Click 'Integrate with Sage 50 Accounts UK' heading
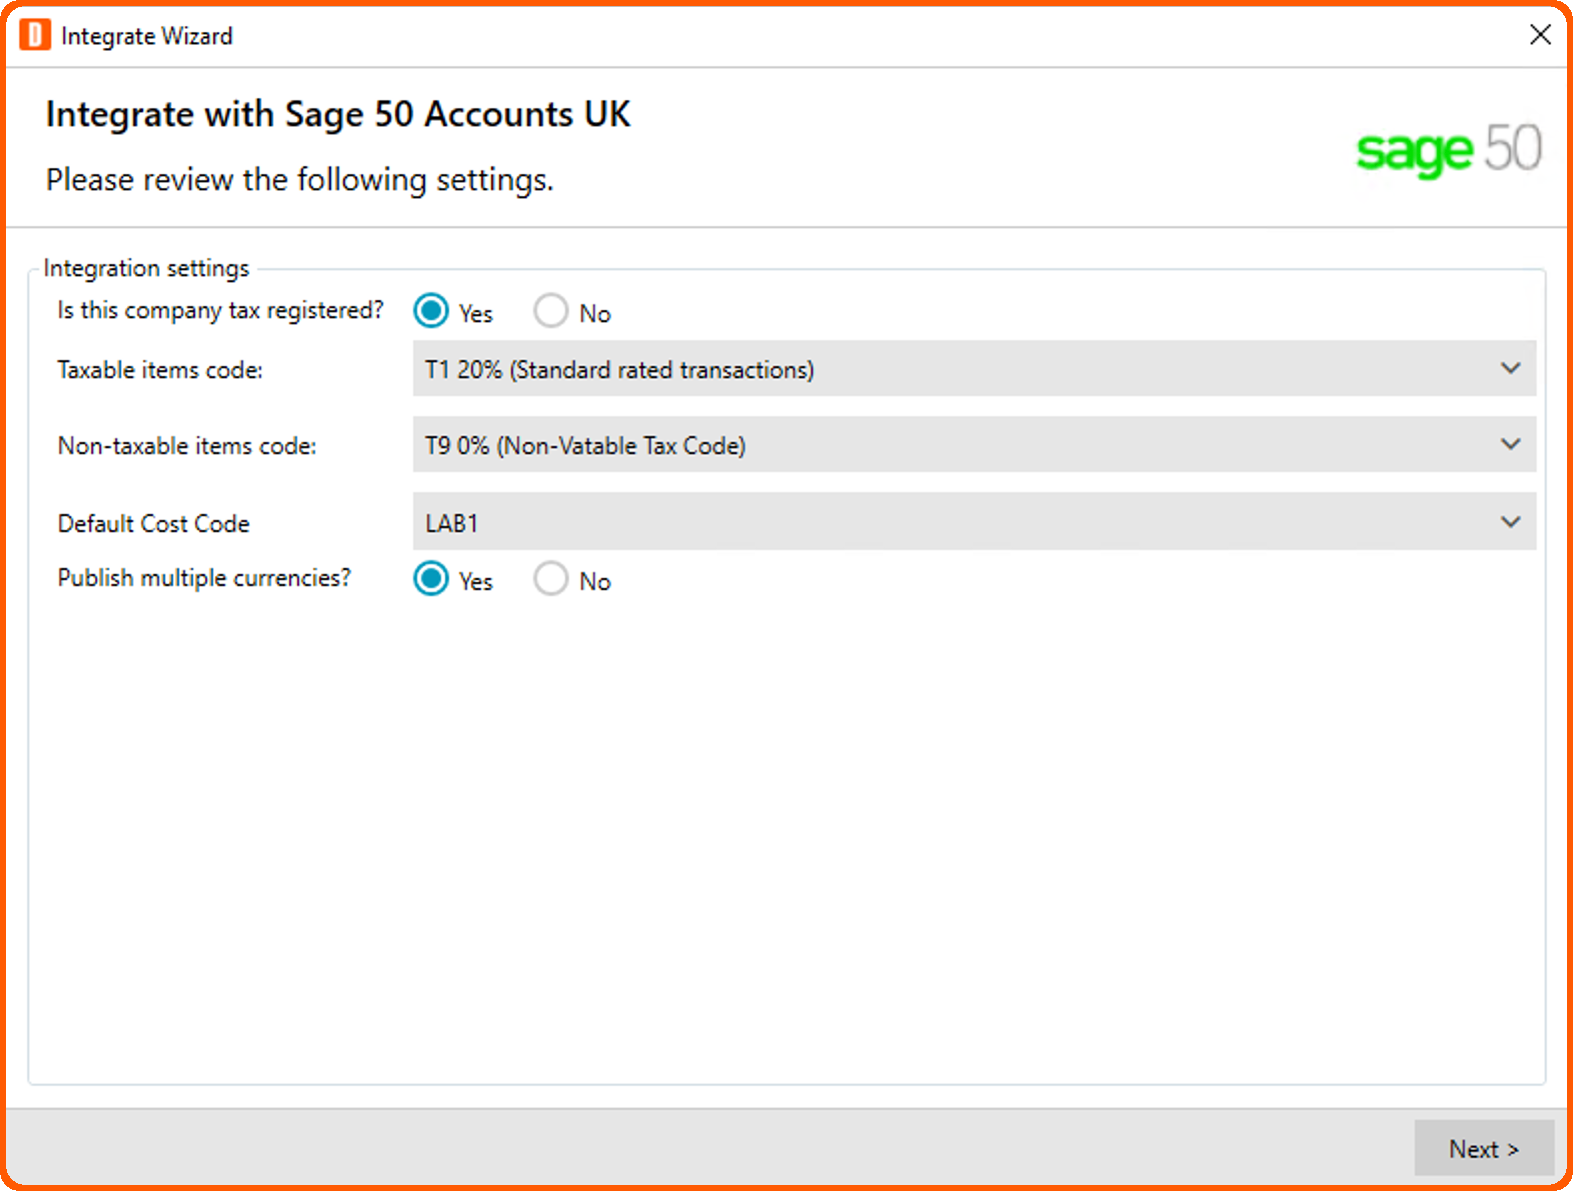 [338, 114]
